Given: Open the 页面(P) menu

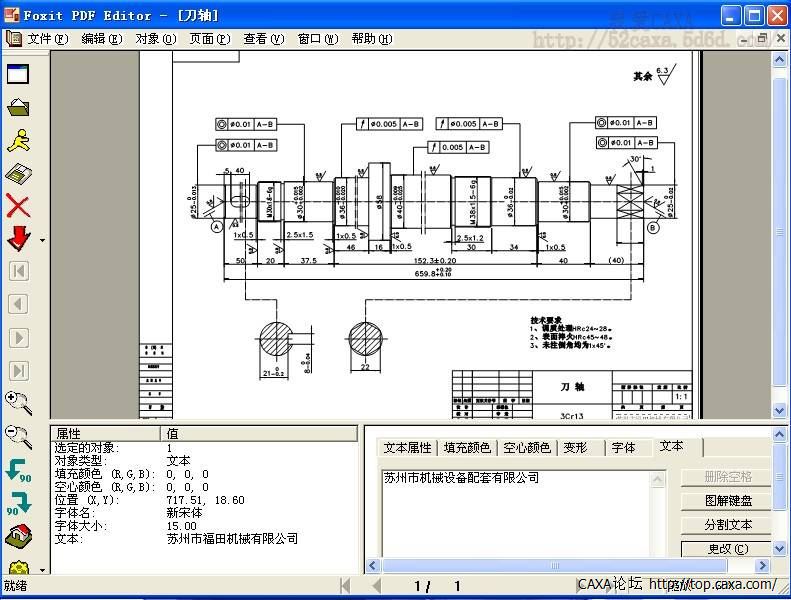Looking at the screenshot, I should coord(210,39).
